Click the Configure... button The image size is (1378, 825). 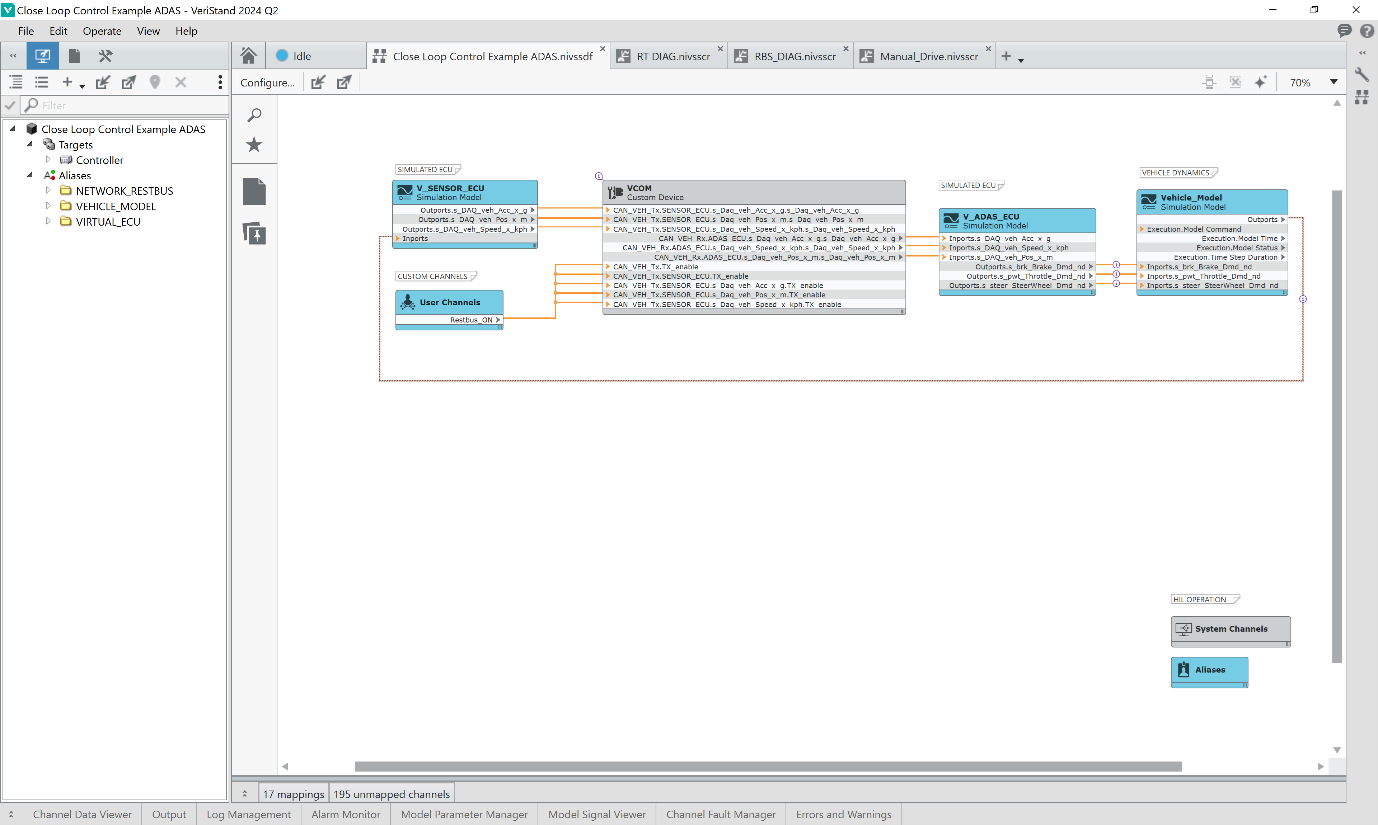[x=267, y=82]
